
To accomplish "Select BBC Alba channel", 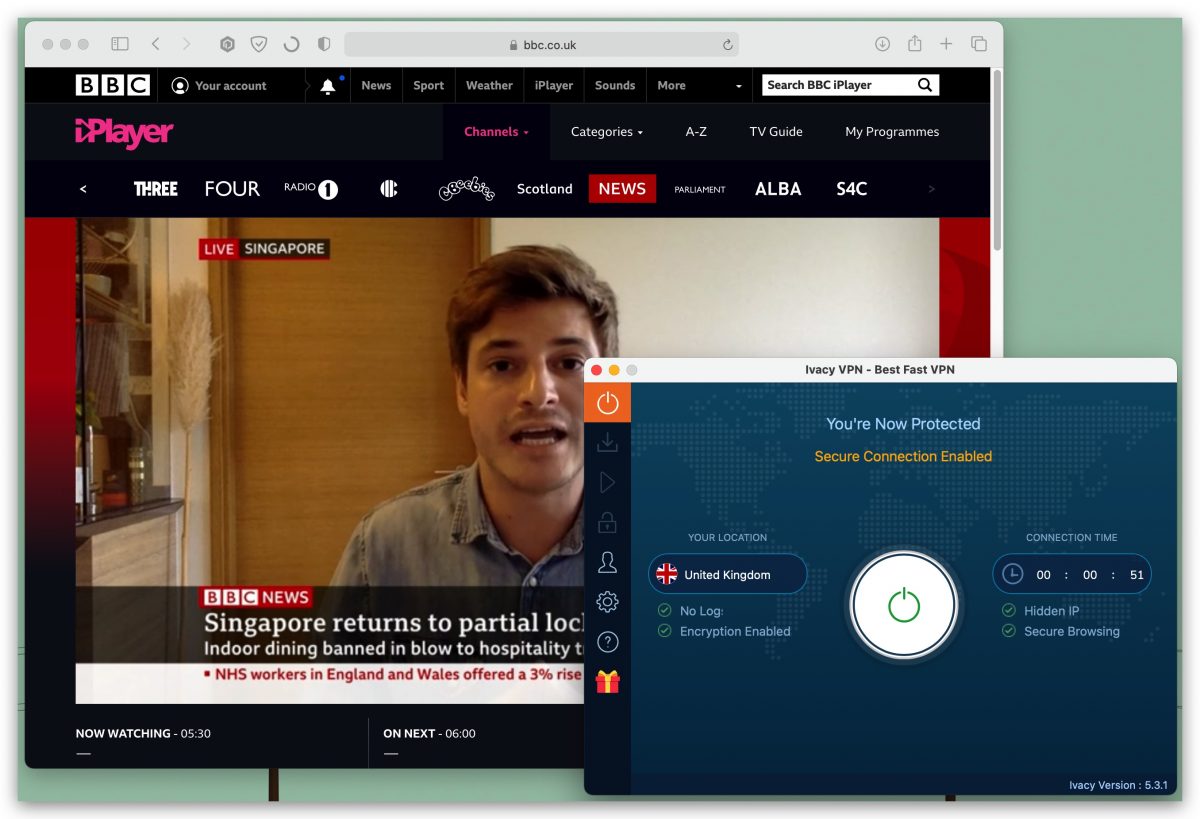I will point(778,189).
